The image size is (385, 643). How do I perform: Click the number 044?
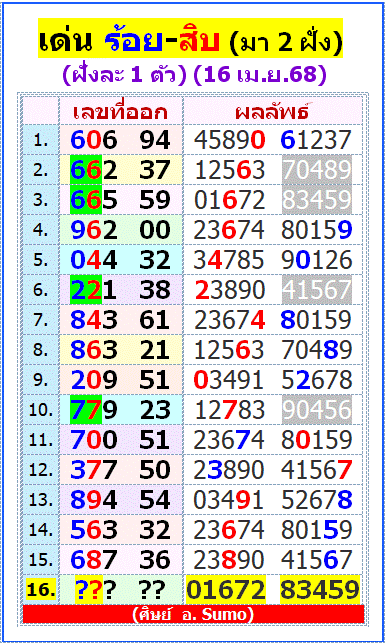coord(94,260)
